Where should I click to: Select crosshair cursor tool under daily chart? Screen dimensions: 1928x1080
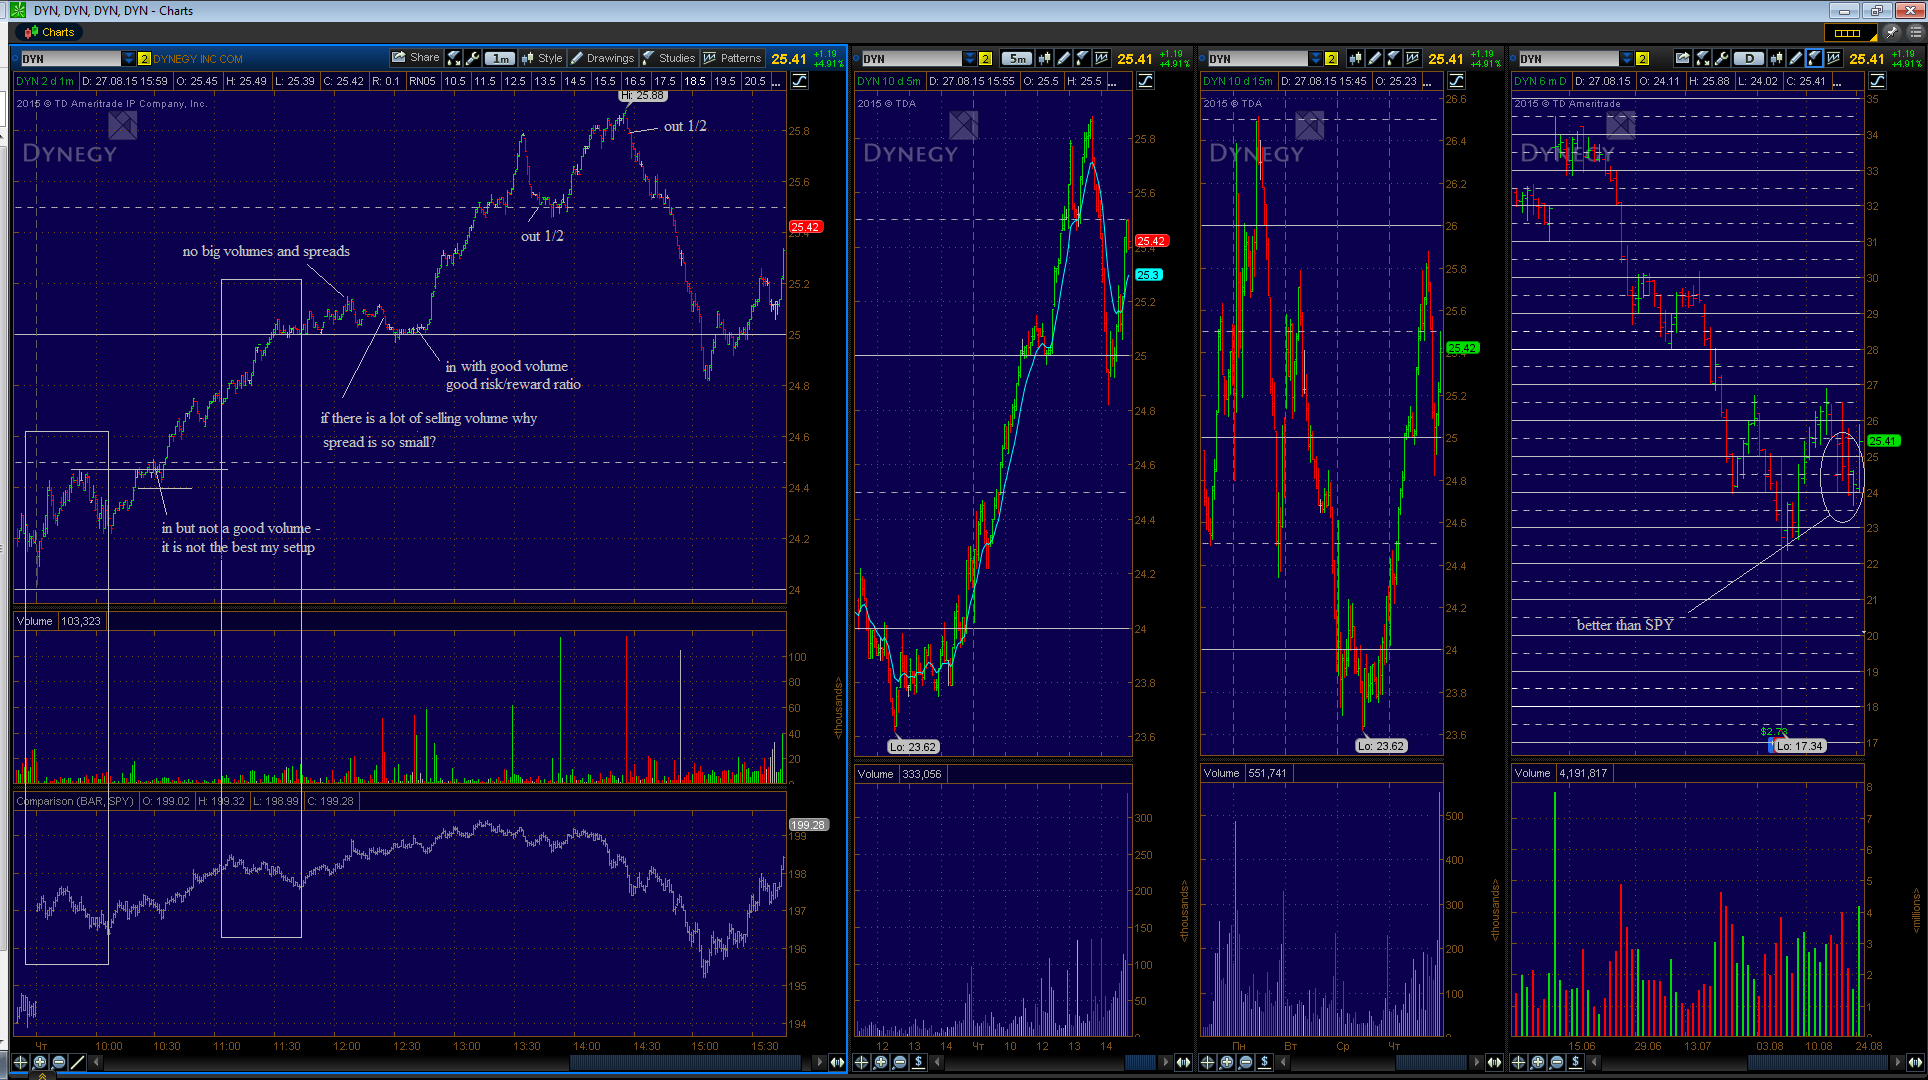pos(1518,1062)
